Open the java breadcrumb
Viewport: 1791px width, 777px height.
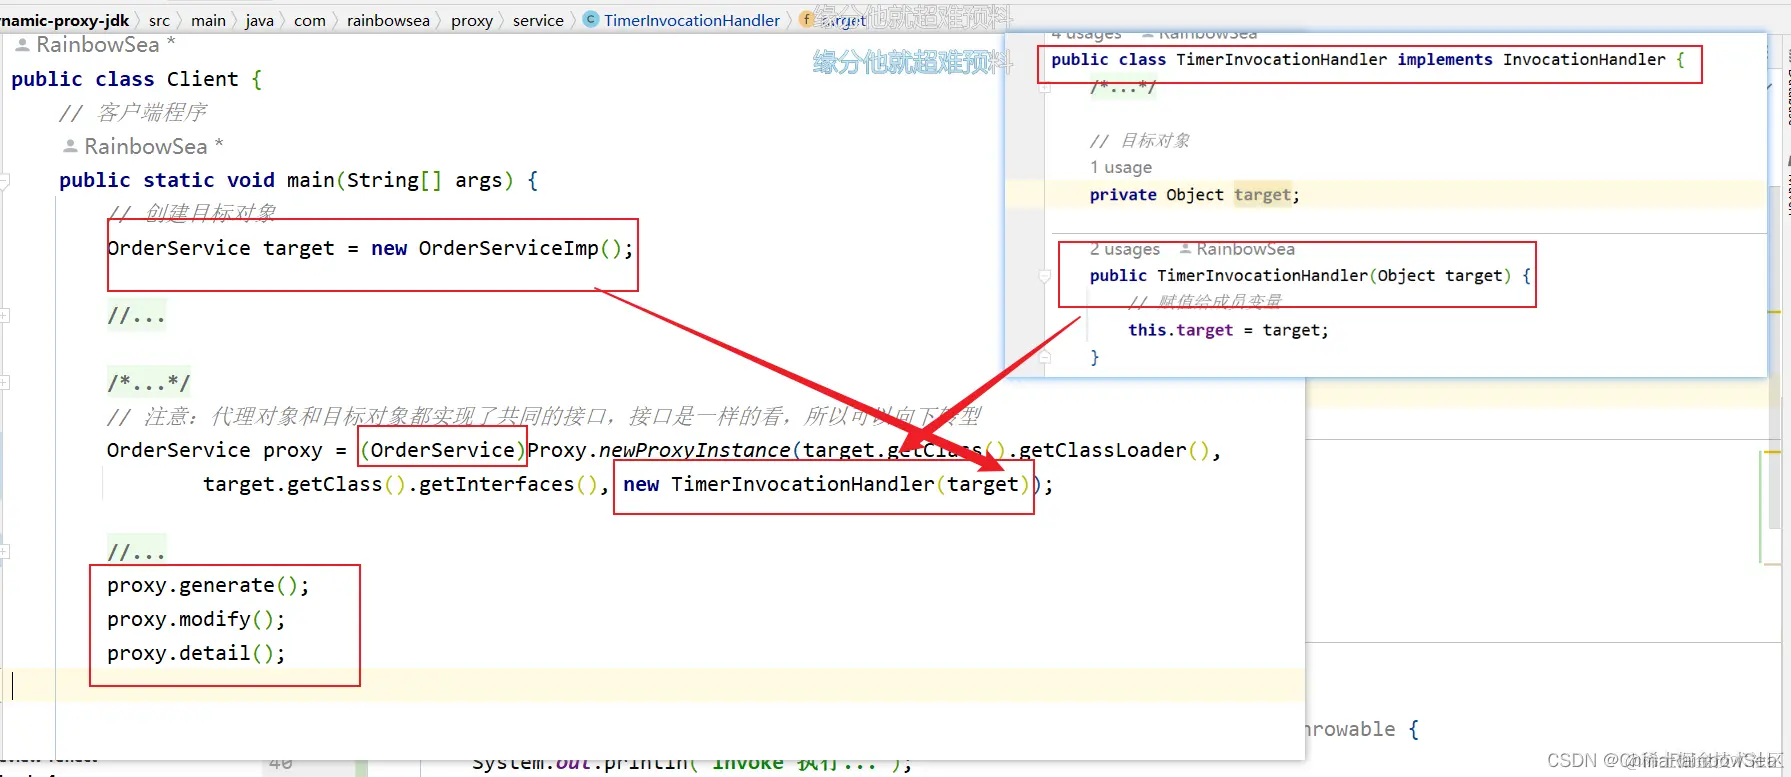(259, 20)
